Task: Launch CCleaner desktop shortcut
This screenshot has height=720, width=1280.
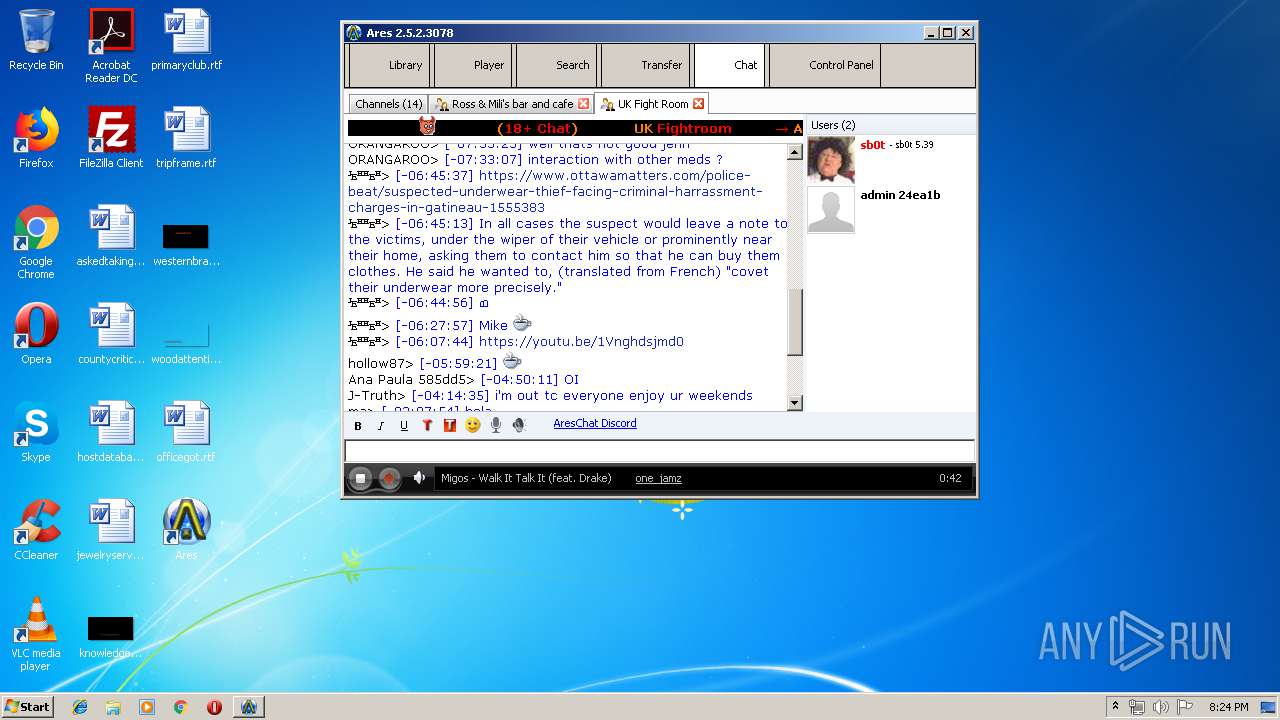Action: point(36,530)
